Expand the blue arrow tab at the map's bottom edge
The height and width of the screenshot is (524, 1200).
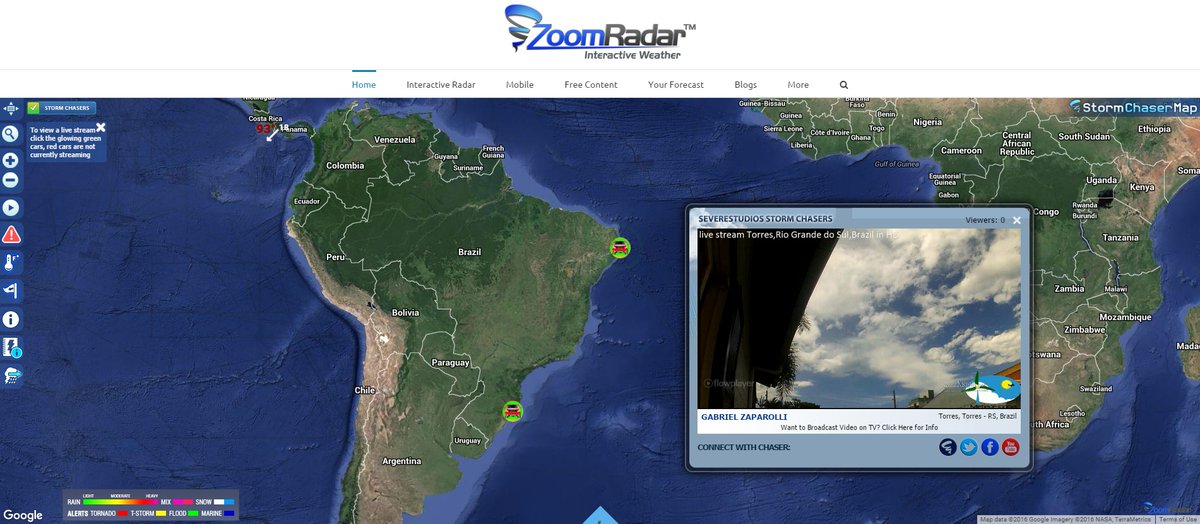click(x=600, y=515)
